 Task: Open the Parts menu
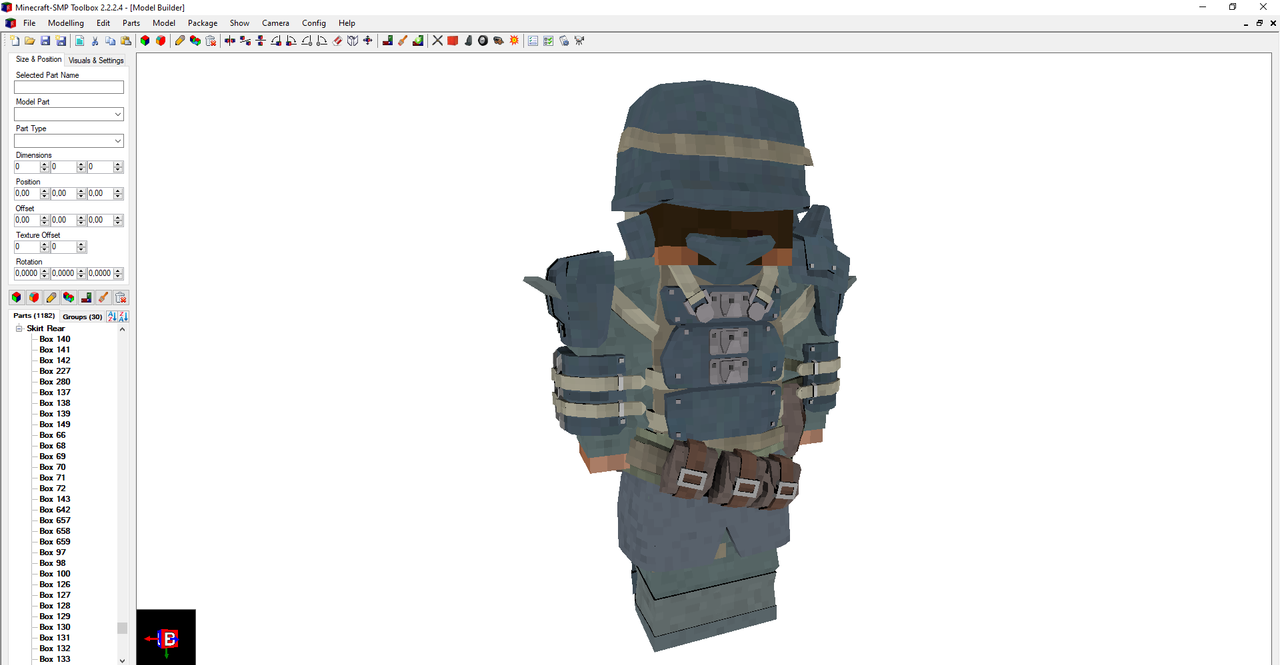(x=131, y=23)
